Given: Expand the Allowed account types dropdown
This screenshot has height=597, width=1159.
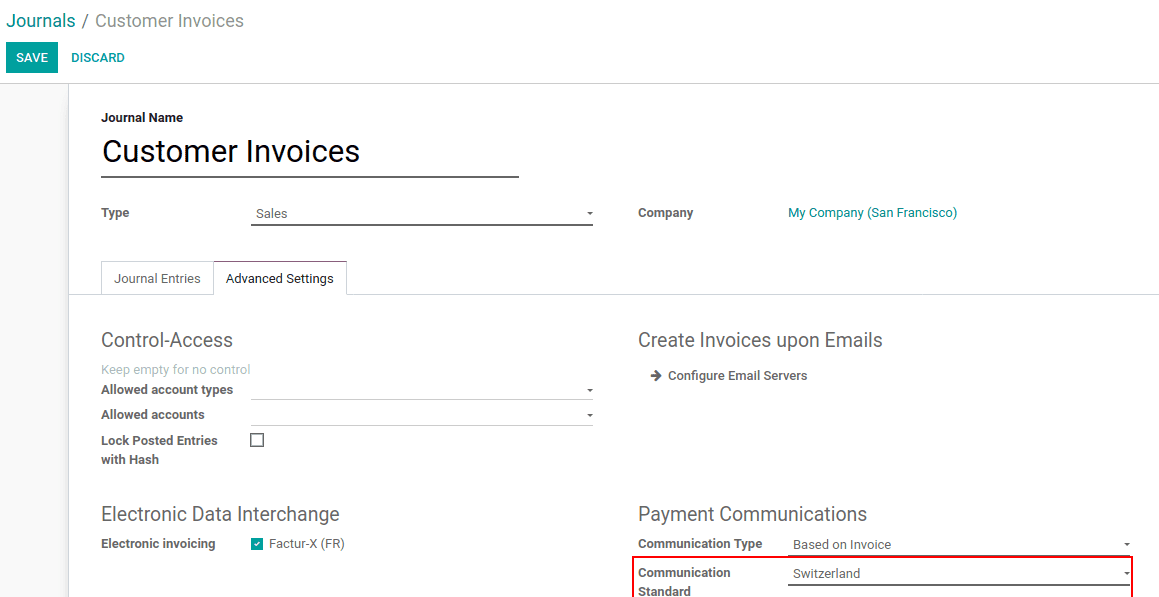Looking at the screenshot, I should tap(421, 389).
